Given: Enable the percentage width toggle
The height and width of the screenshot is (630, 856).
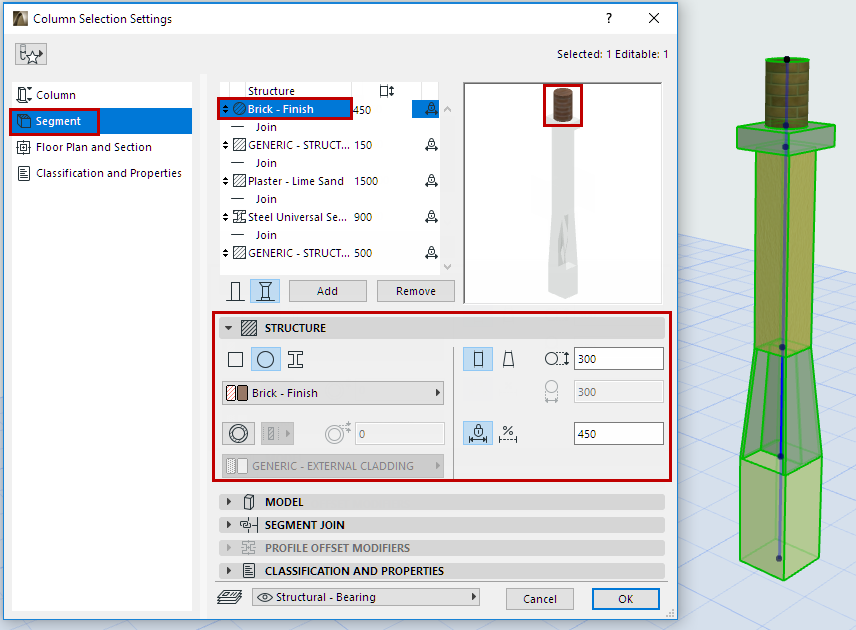Looking at the screenshot, I should point(508,434).
